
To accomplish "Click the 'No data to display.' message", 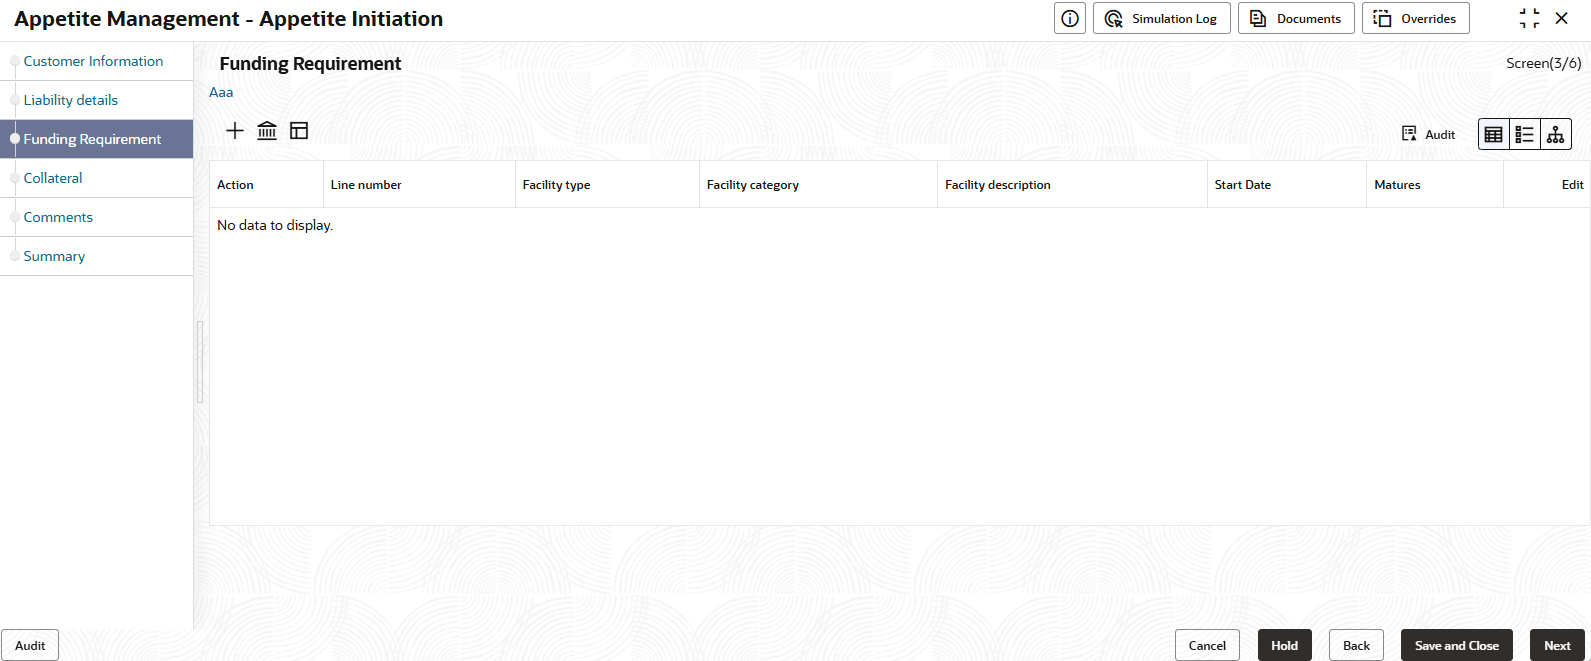I will 275,225.
